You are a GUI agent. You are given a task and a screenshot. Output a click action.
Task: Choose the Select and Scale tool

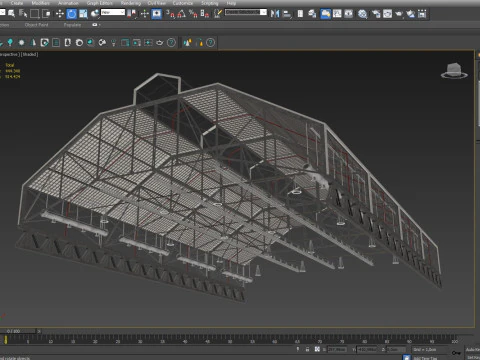coord(83,14)
